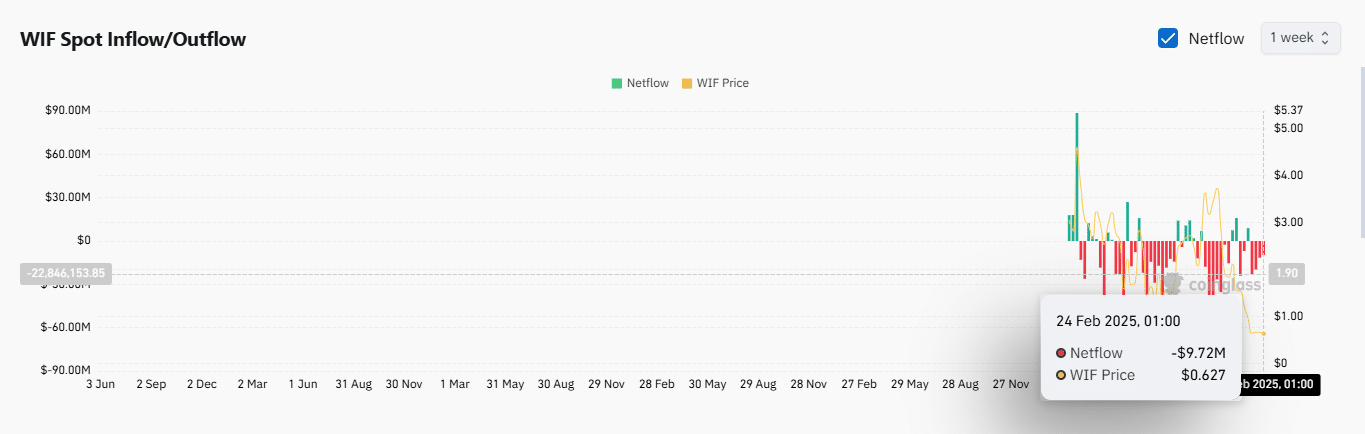Click the WIF price line end marker
This screenshot has width=1365, height=434.
point(1263,333)
